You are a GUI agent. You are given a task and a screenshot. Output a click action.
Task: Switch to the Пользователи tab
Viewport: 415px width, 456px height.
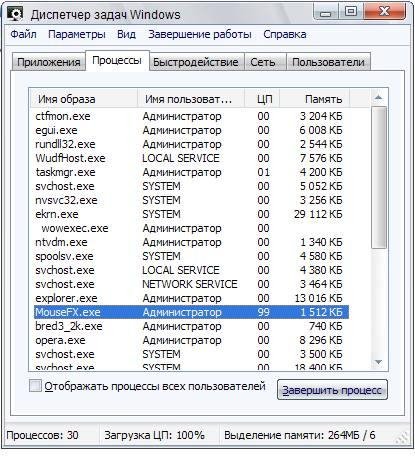tap(328, 62)
